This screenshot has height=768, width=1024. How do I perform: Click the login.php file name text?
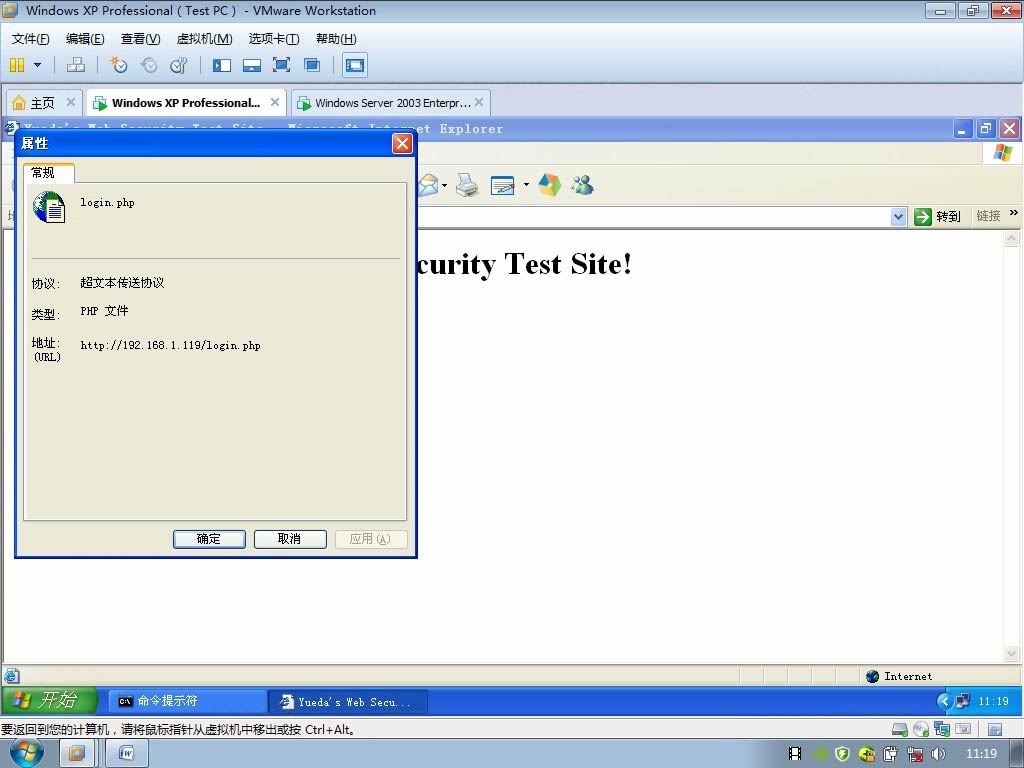[x=107, y=202]
